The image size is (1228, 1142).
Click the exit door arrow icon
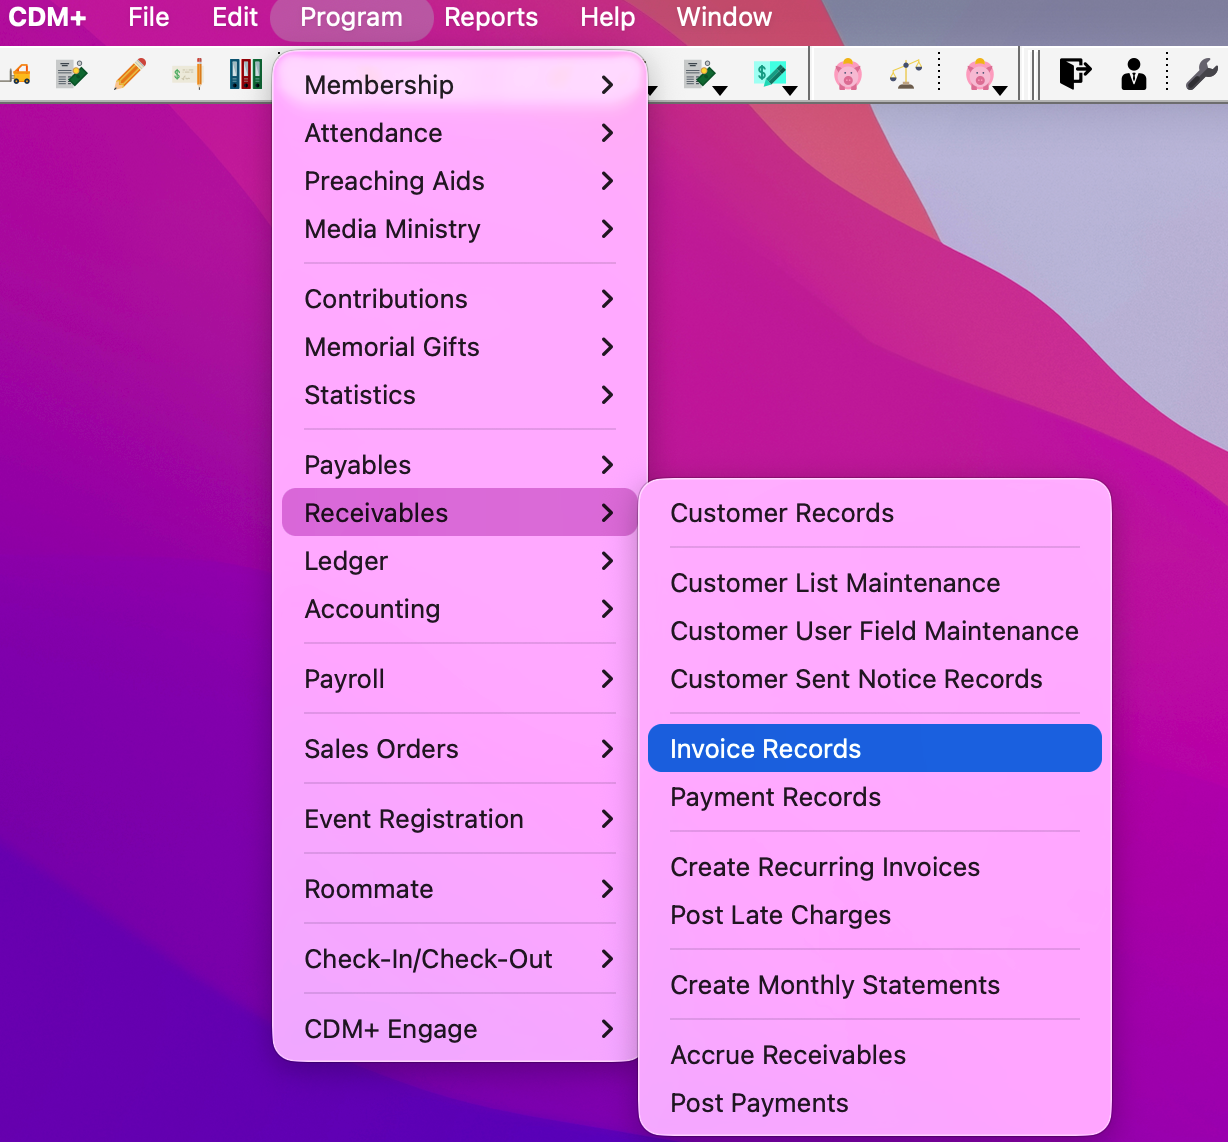[1075, 74]
